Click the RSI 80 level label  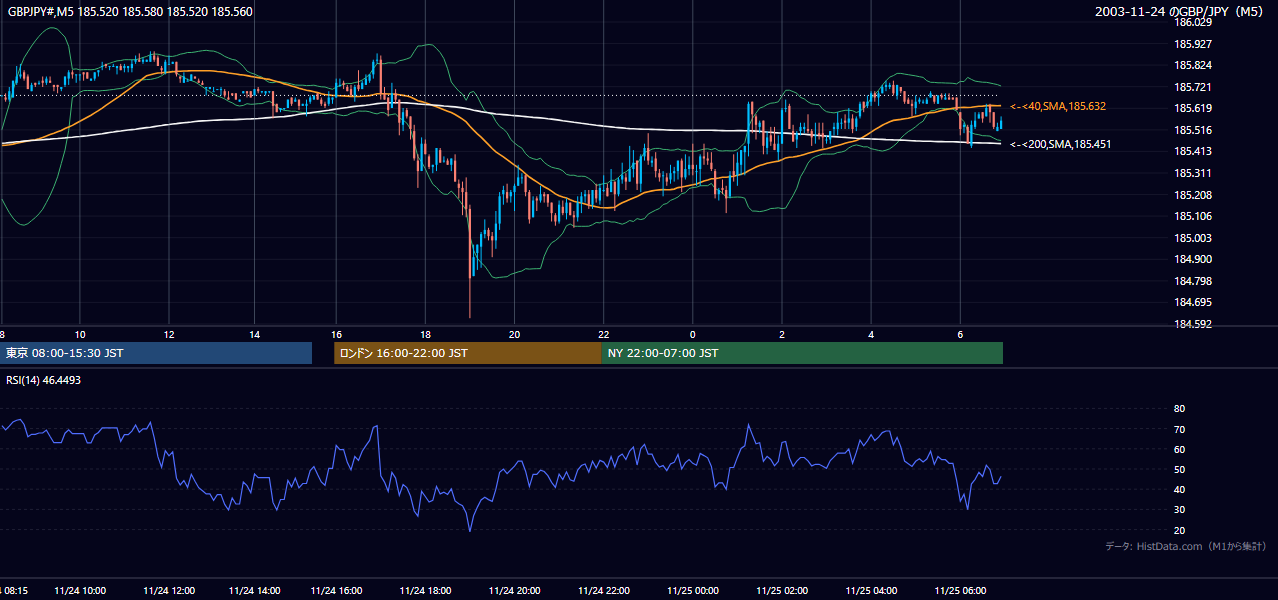(x=1180, y=409)
